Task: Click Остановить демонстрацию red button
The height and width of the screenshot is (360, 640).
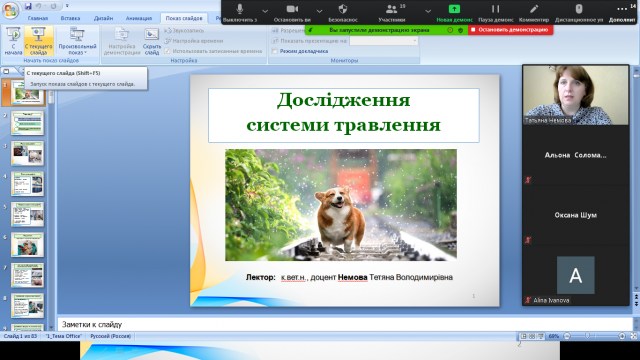Action: (510, 30)
